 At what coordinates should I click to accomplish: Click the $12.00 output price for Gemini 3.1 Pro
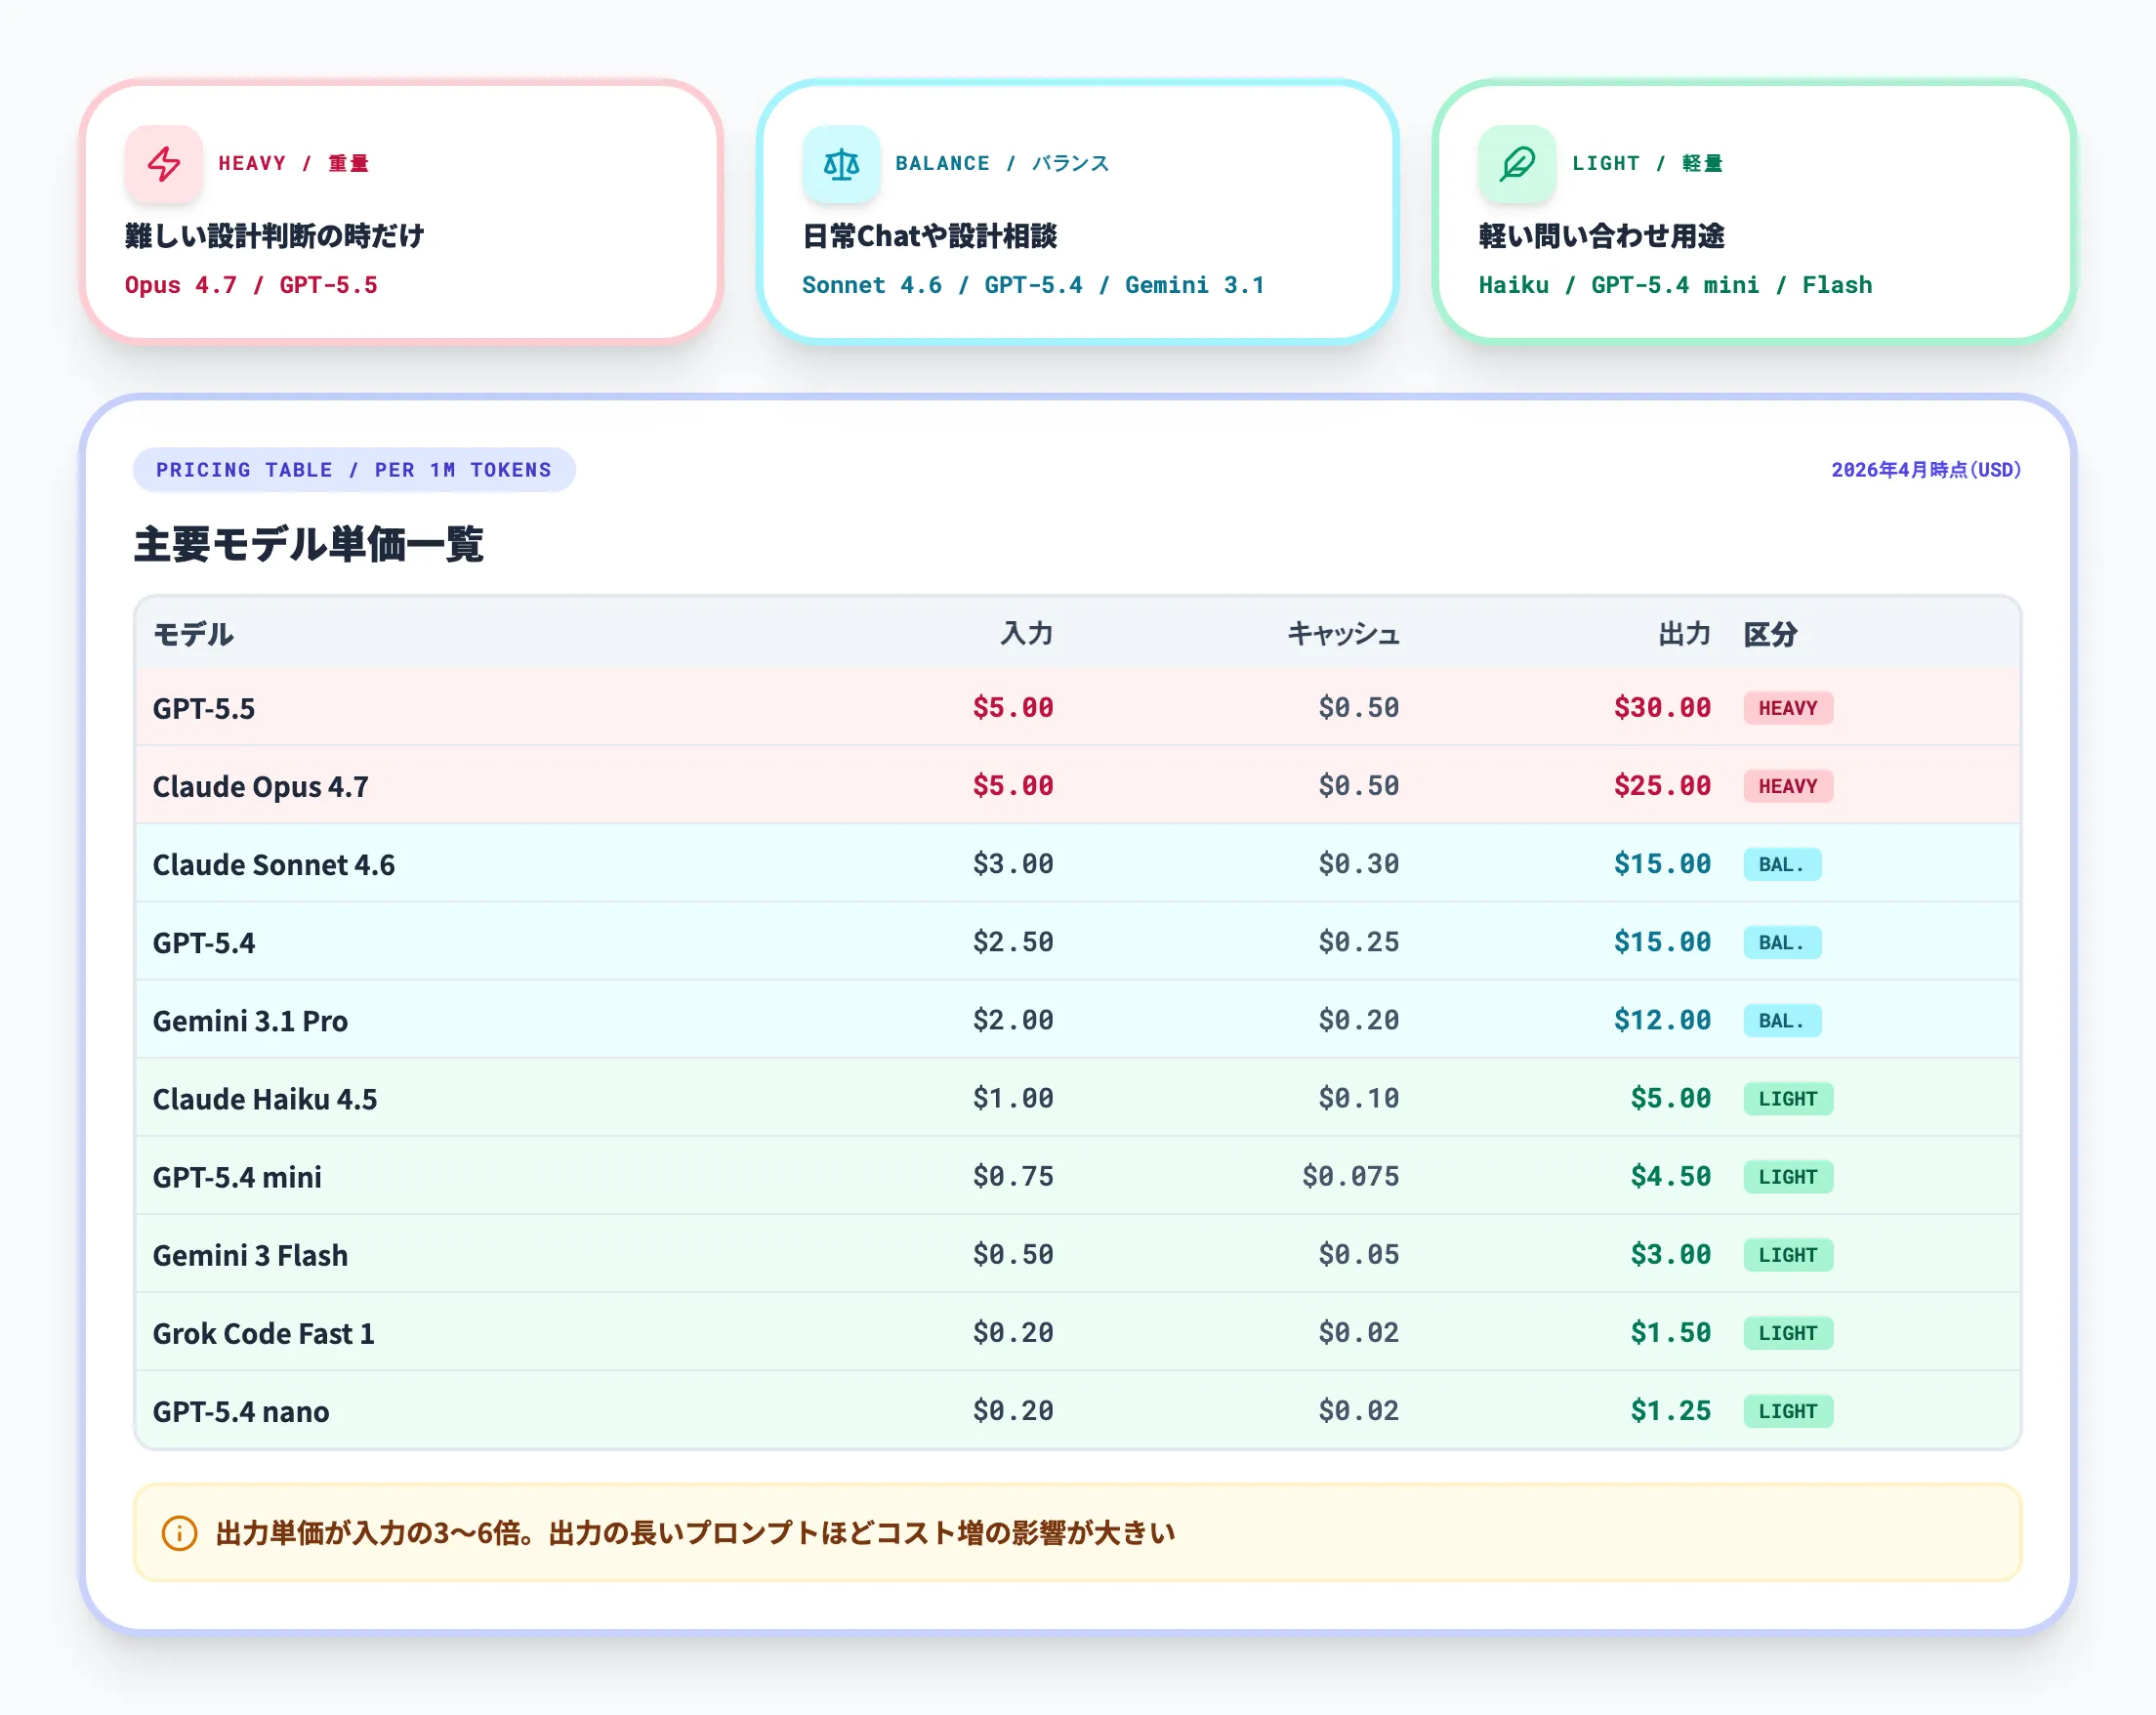click(x=1662, y=1020)
